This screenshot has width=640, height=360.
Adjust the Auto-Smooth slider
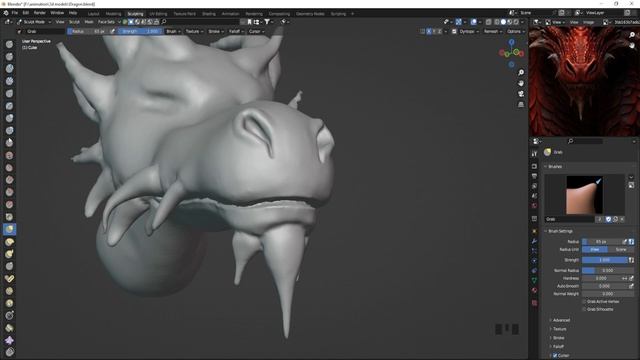pyautogui.click(x=605, y=286)
